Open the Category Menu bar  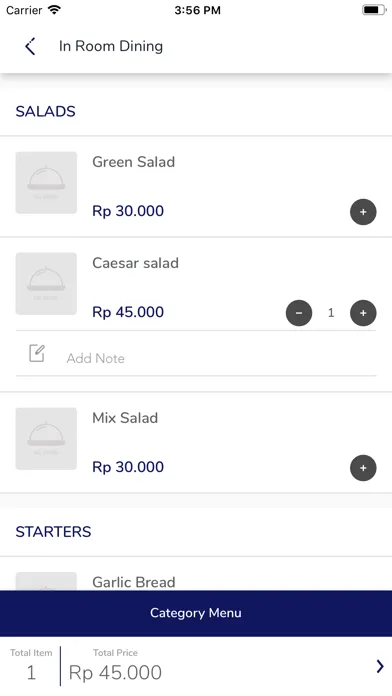tap(196, 613)
